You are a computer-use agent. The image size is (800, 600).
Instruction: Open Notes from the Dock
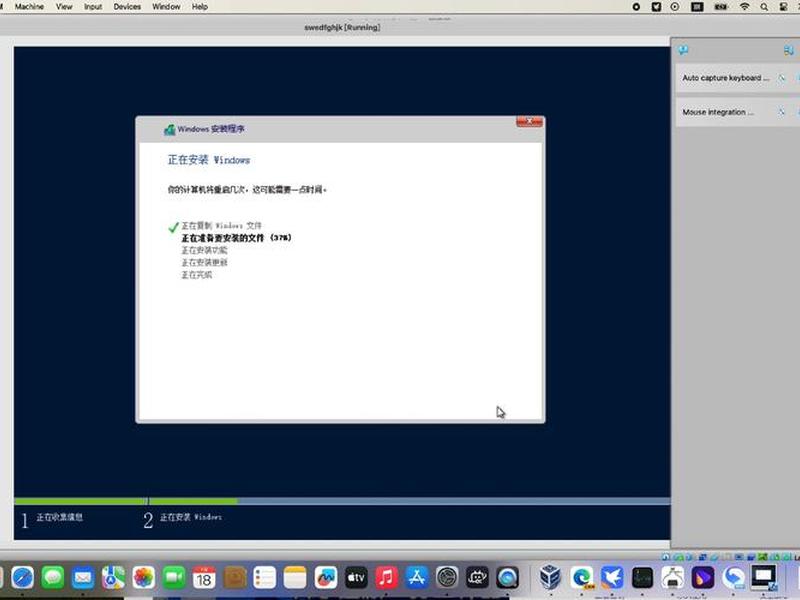pyautogui.click(x=295, y=578)
